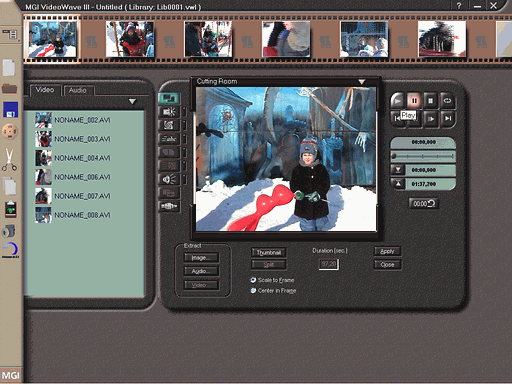Click the Thumbnail button
The width and height of the screenshot is (512, 384).
269,252
